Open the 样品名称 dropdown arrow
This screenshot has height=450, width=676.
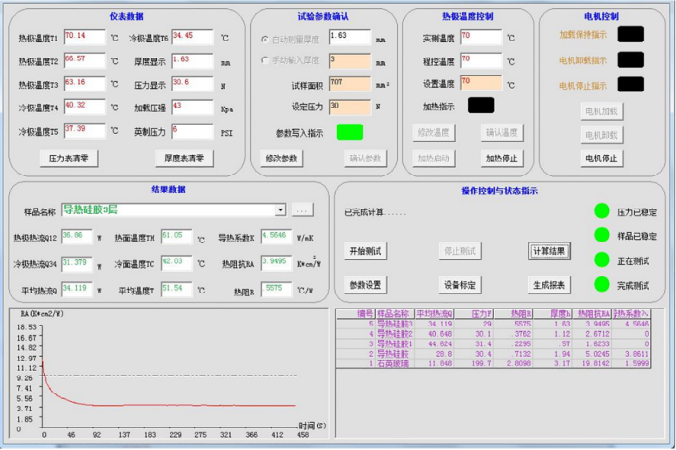282,210
